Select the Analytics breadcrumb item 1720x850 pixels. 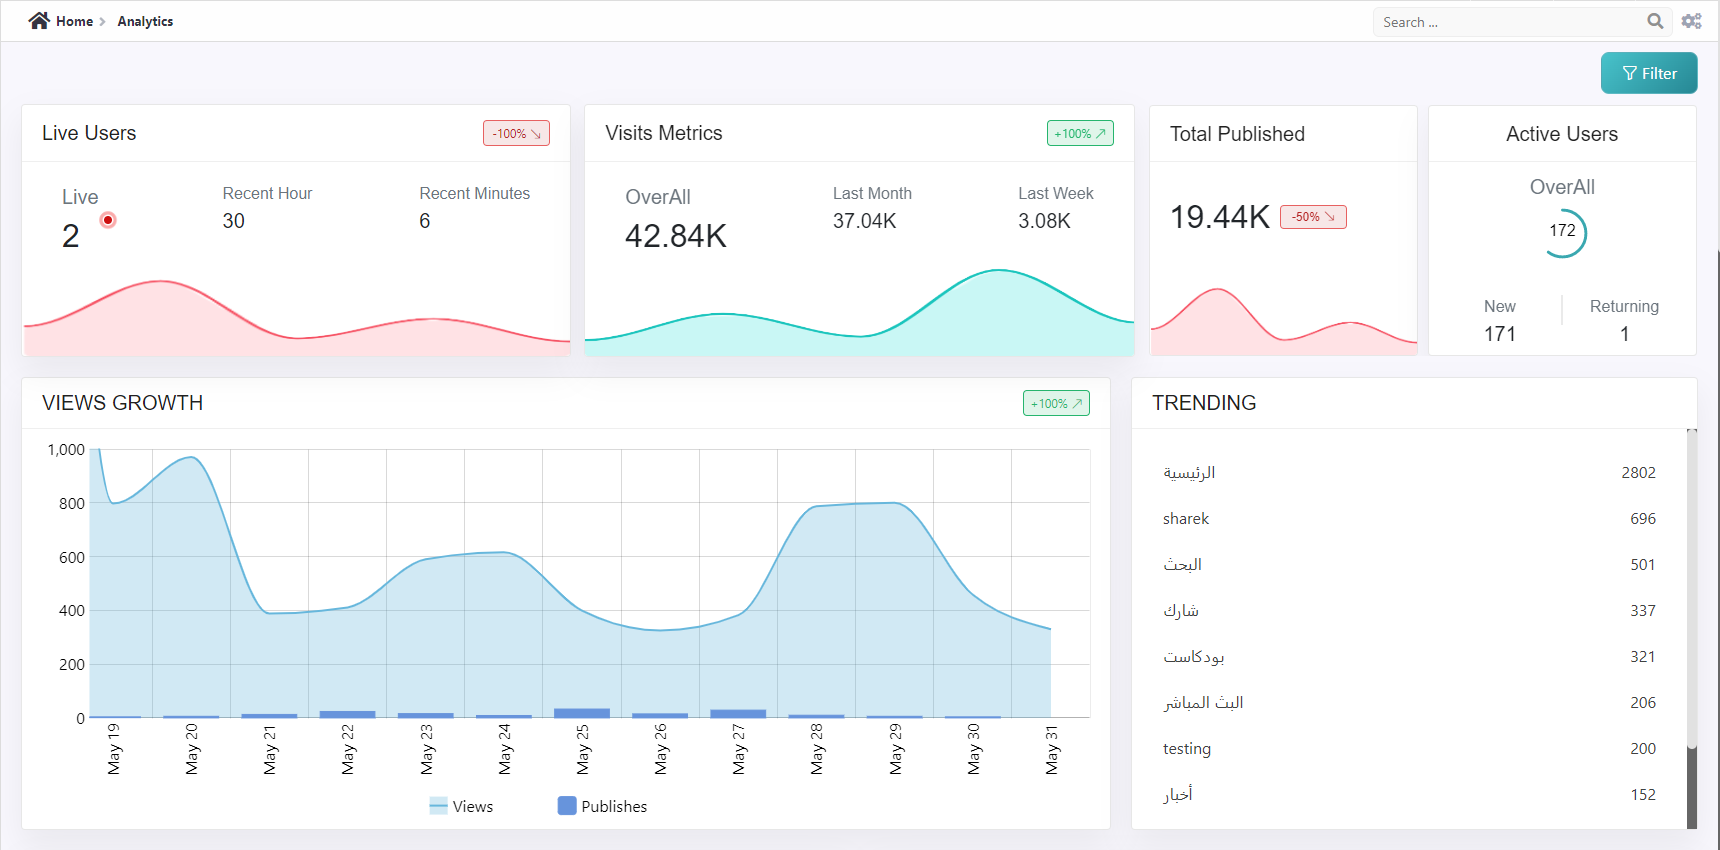[x=145, y=21]
